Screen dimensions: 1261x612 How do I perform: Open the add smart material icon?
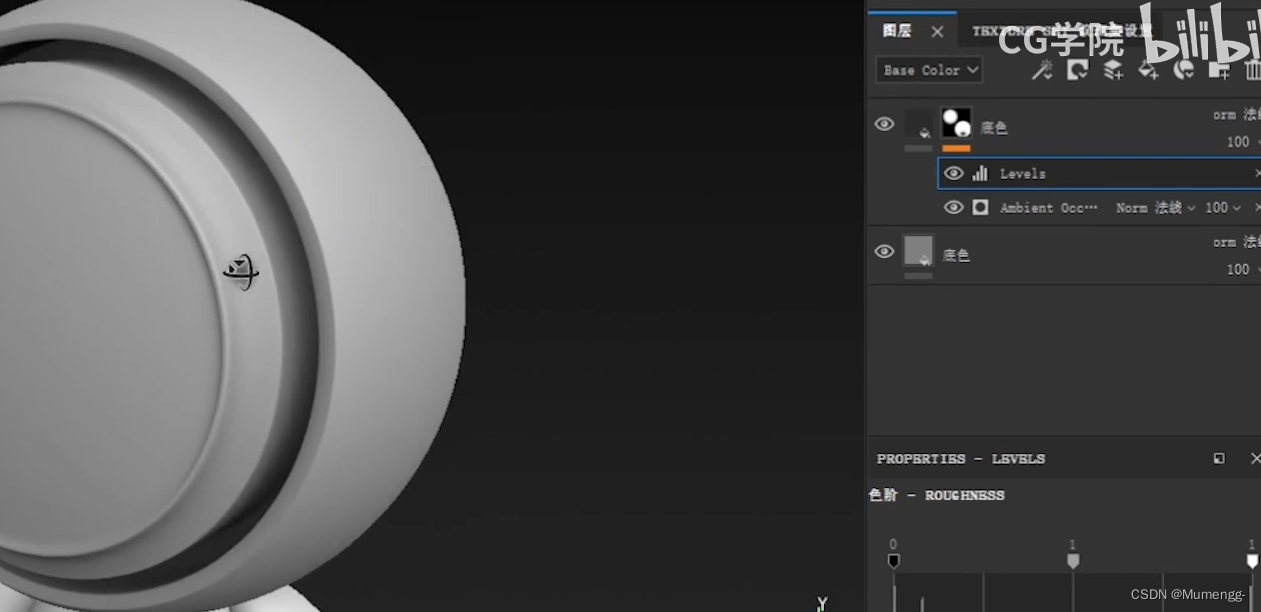[x=1184, y=70]
